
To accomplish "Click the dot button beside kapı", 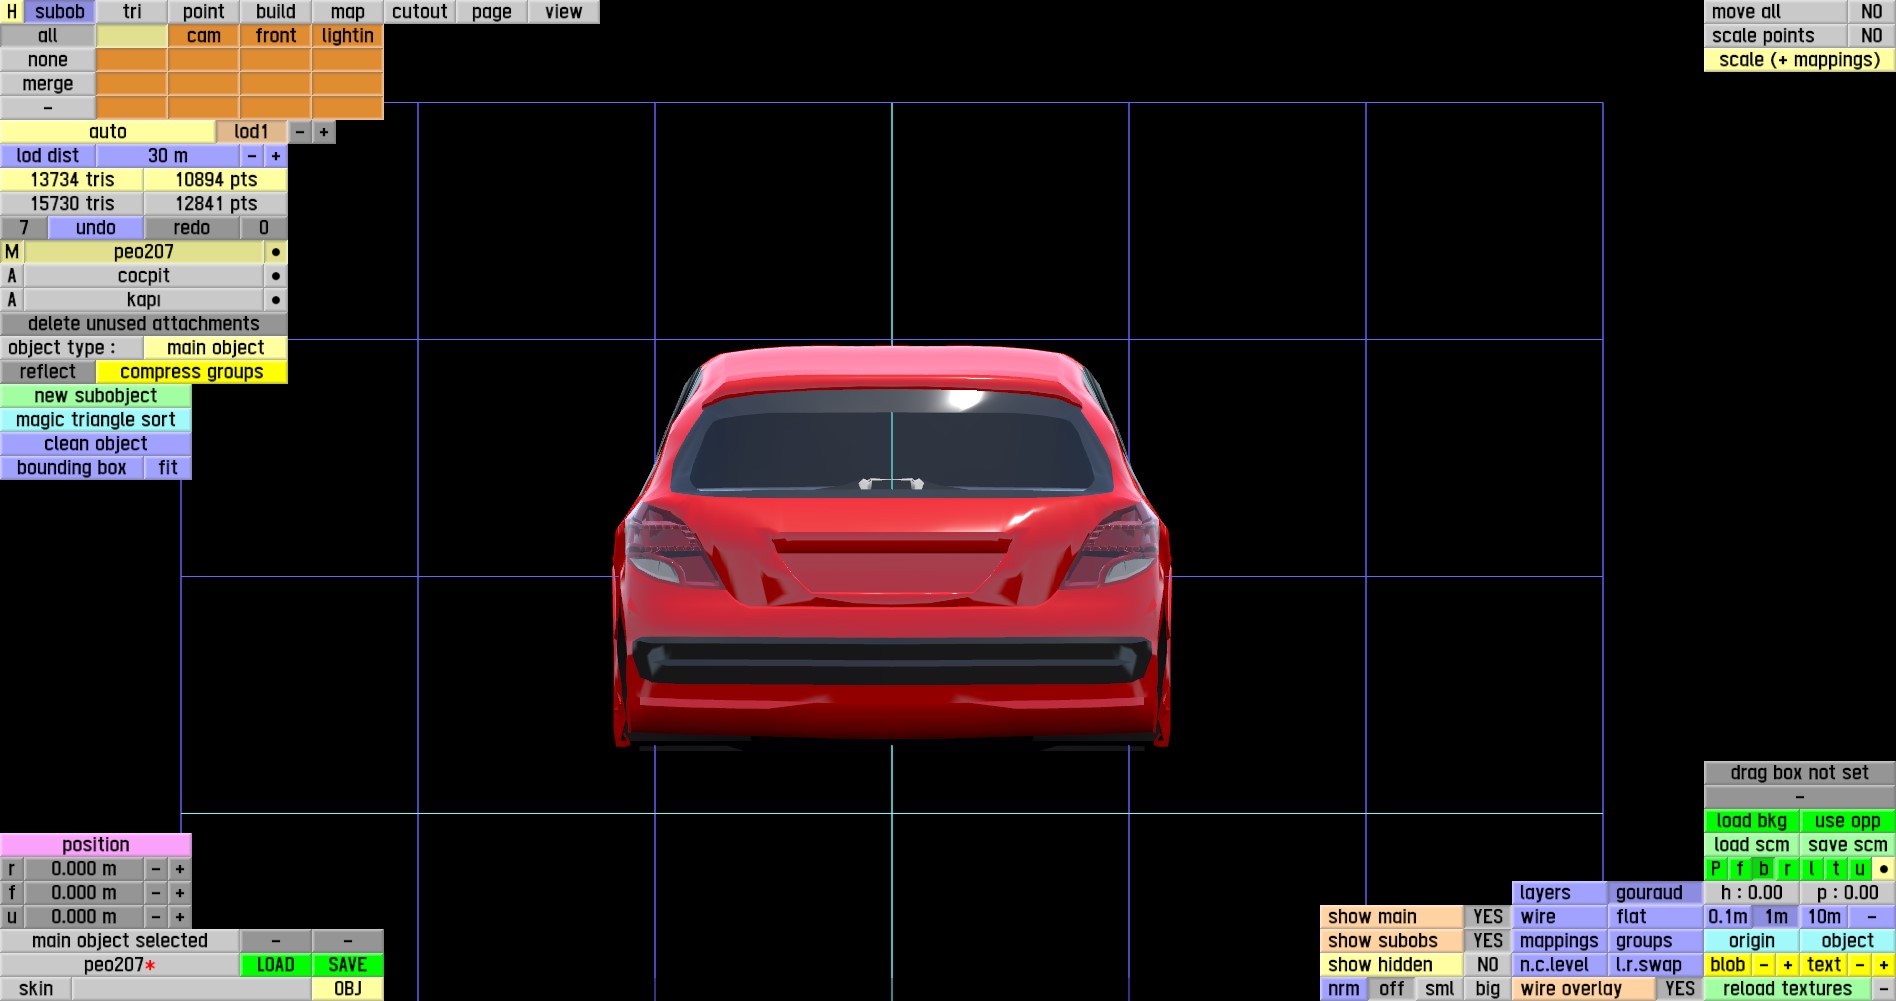I will [276, 300].
